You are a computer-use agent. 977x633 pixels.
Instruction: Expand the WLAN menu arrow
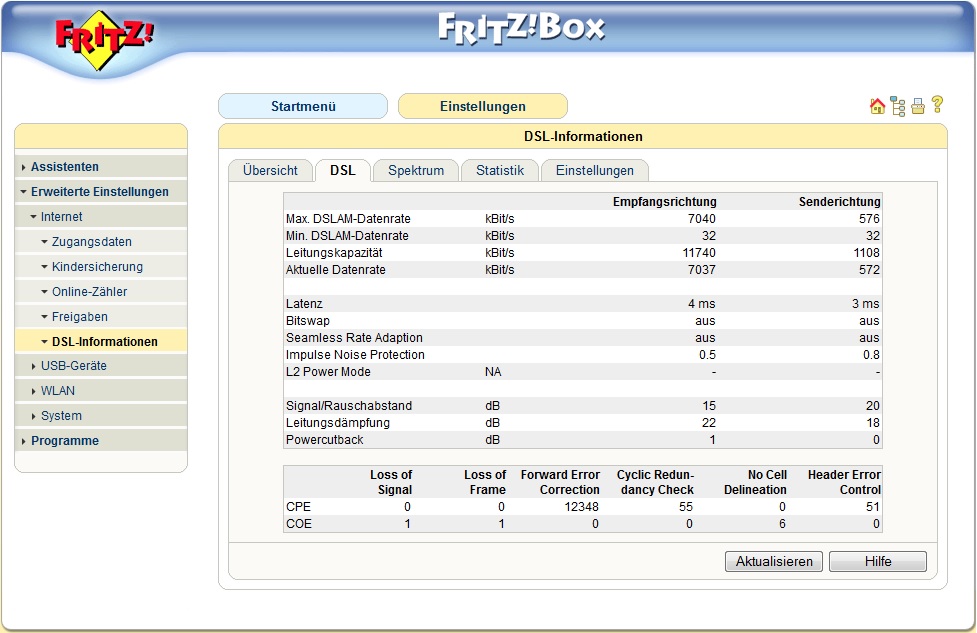(34, 391)
